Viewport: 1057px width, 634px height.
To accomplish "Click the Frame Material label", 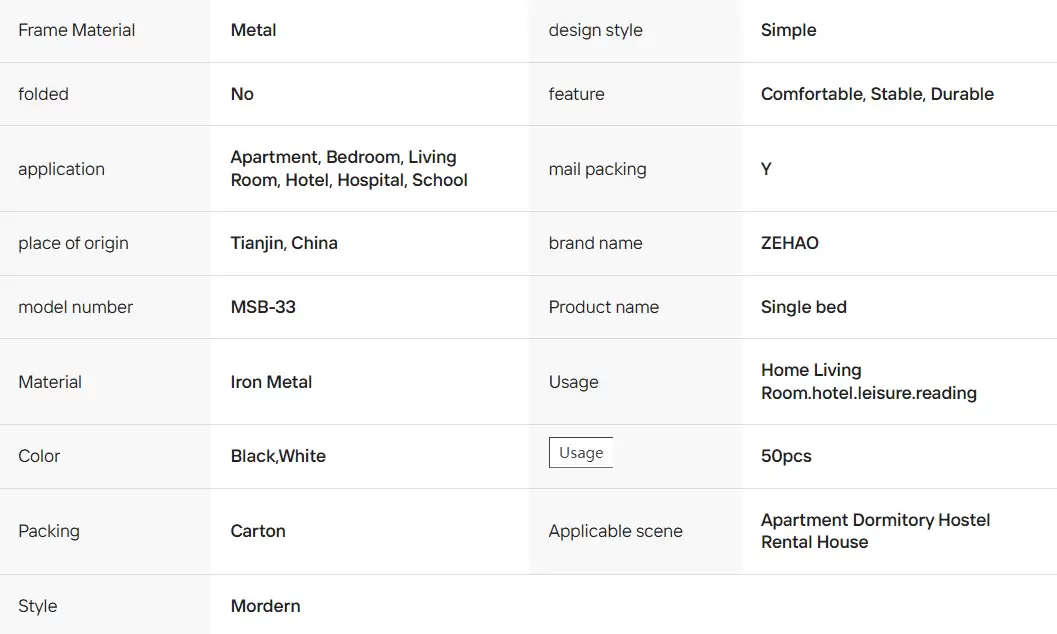I will pyautogui.click(x=76, y=30).
